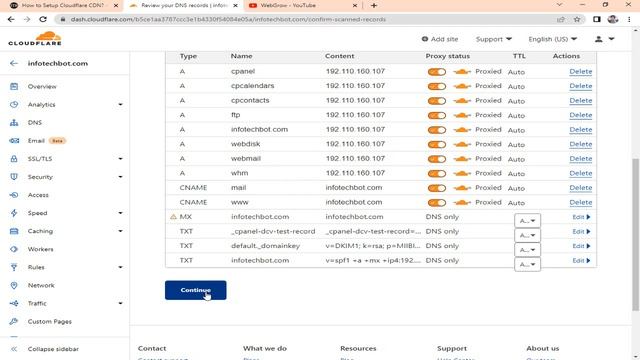The image size is (640, 360).
Task: Open Overview icon in sidebar
Action: (14, 86)
